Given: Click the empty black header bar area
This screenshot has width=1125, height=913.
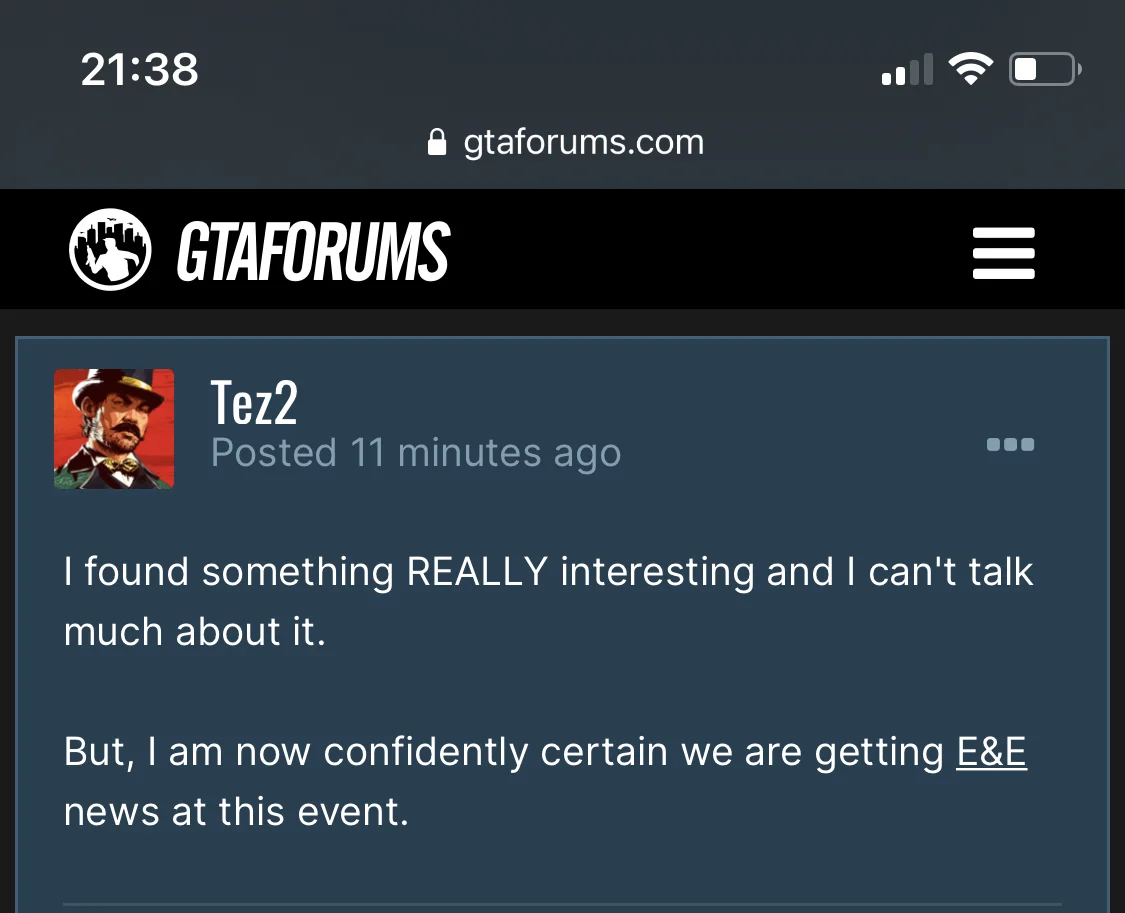Looking at the screenshot, I should 700,250.
